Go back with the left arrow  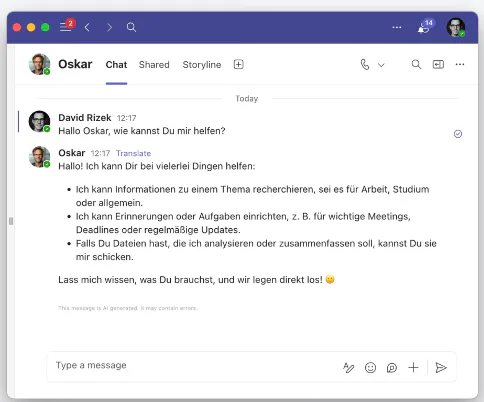pyautogui.click(x=87, y=27)
